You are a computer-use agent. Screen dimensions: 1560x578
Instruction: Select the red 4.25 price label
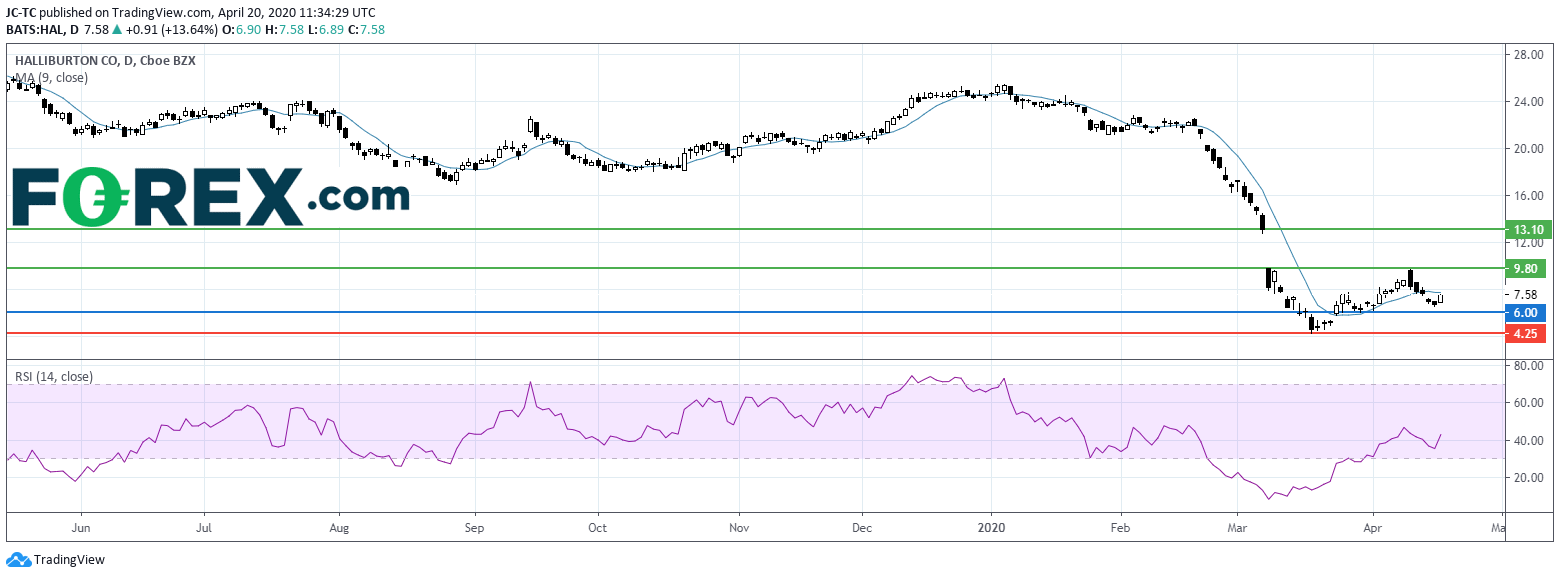[x=1526, y=334]
